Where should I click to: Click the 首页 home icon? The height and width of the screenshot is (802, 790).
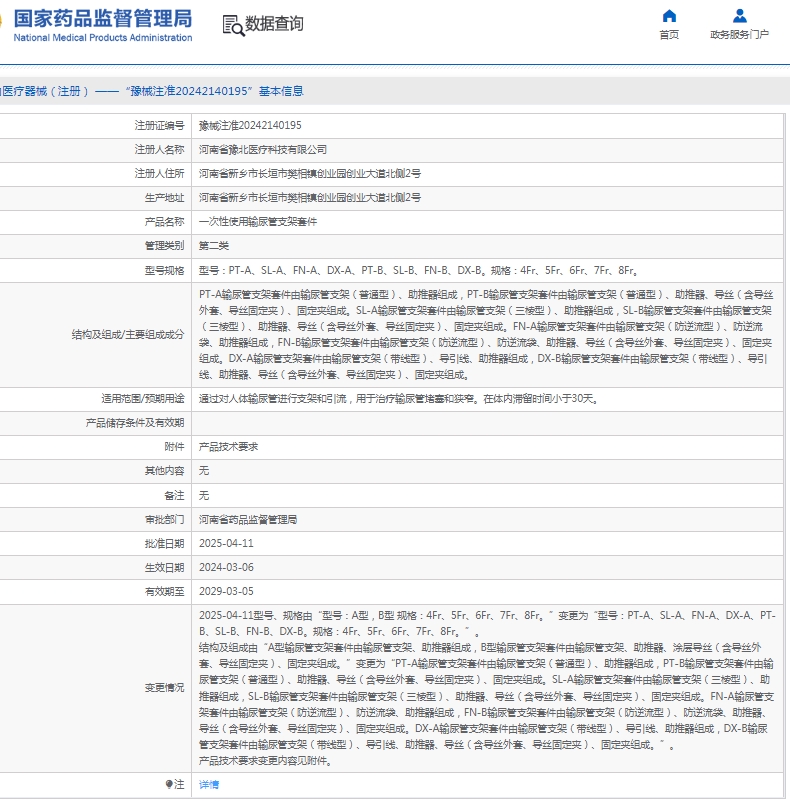pyautogui.click(x=669, y=16)
